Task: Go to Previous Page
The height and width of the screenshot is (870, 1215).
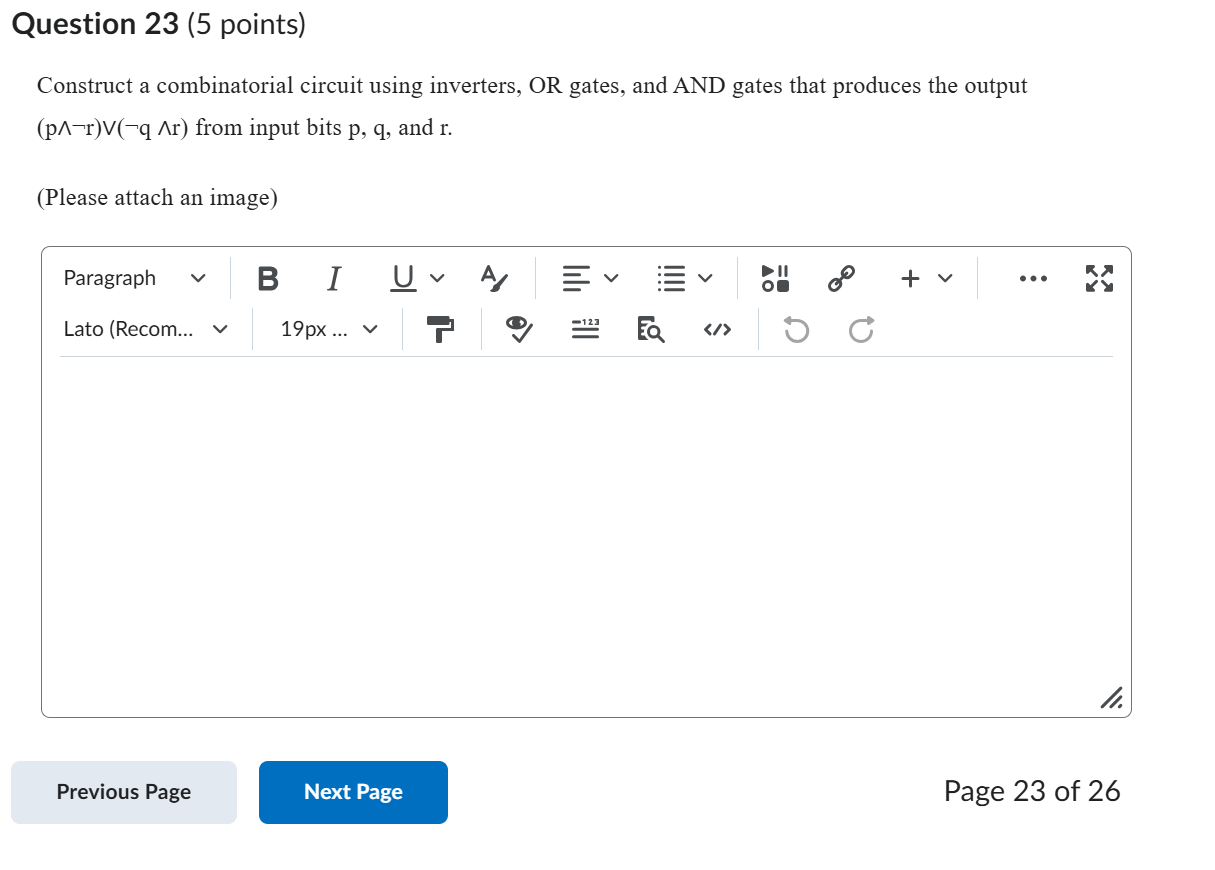Action: [124, 792]
